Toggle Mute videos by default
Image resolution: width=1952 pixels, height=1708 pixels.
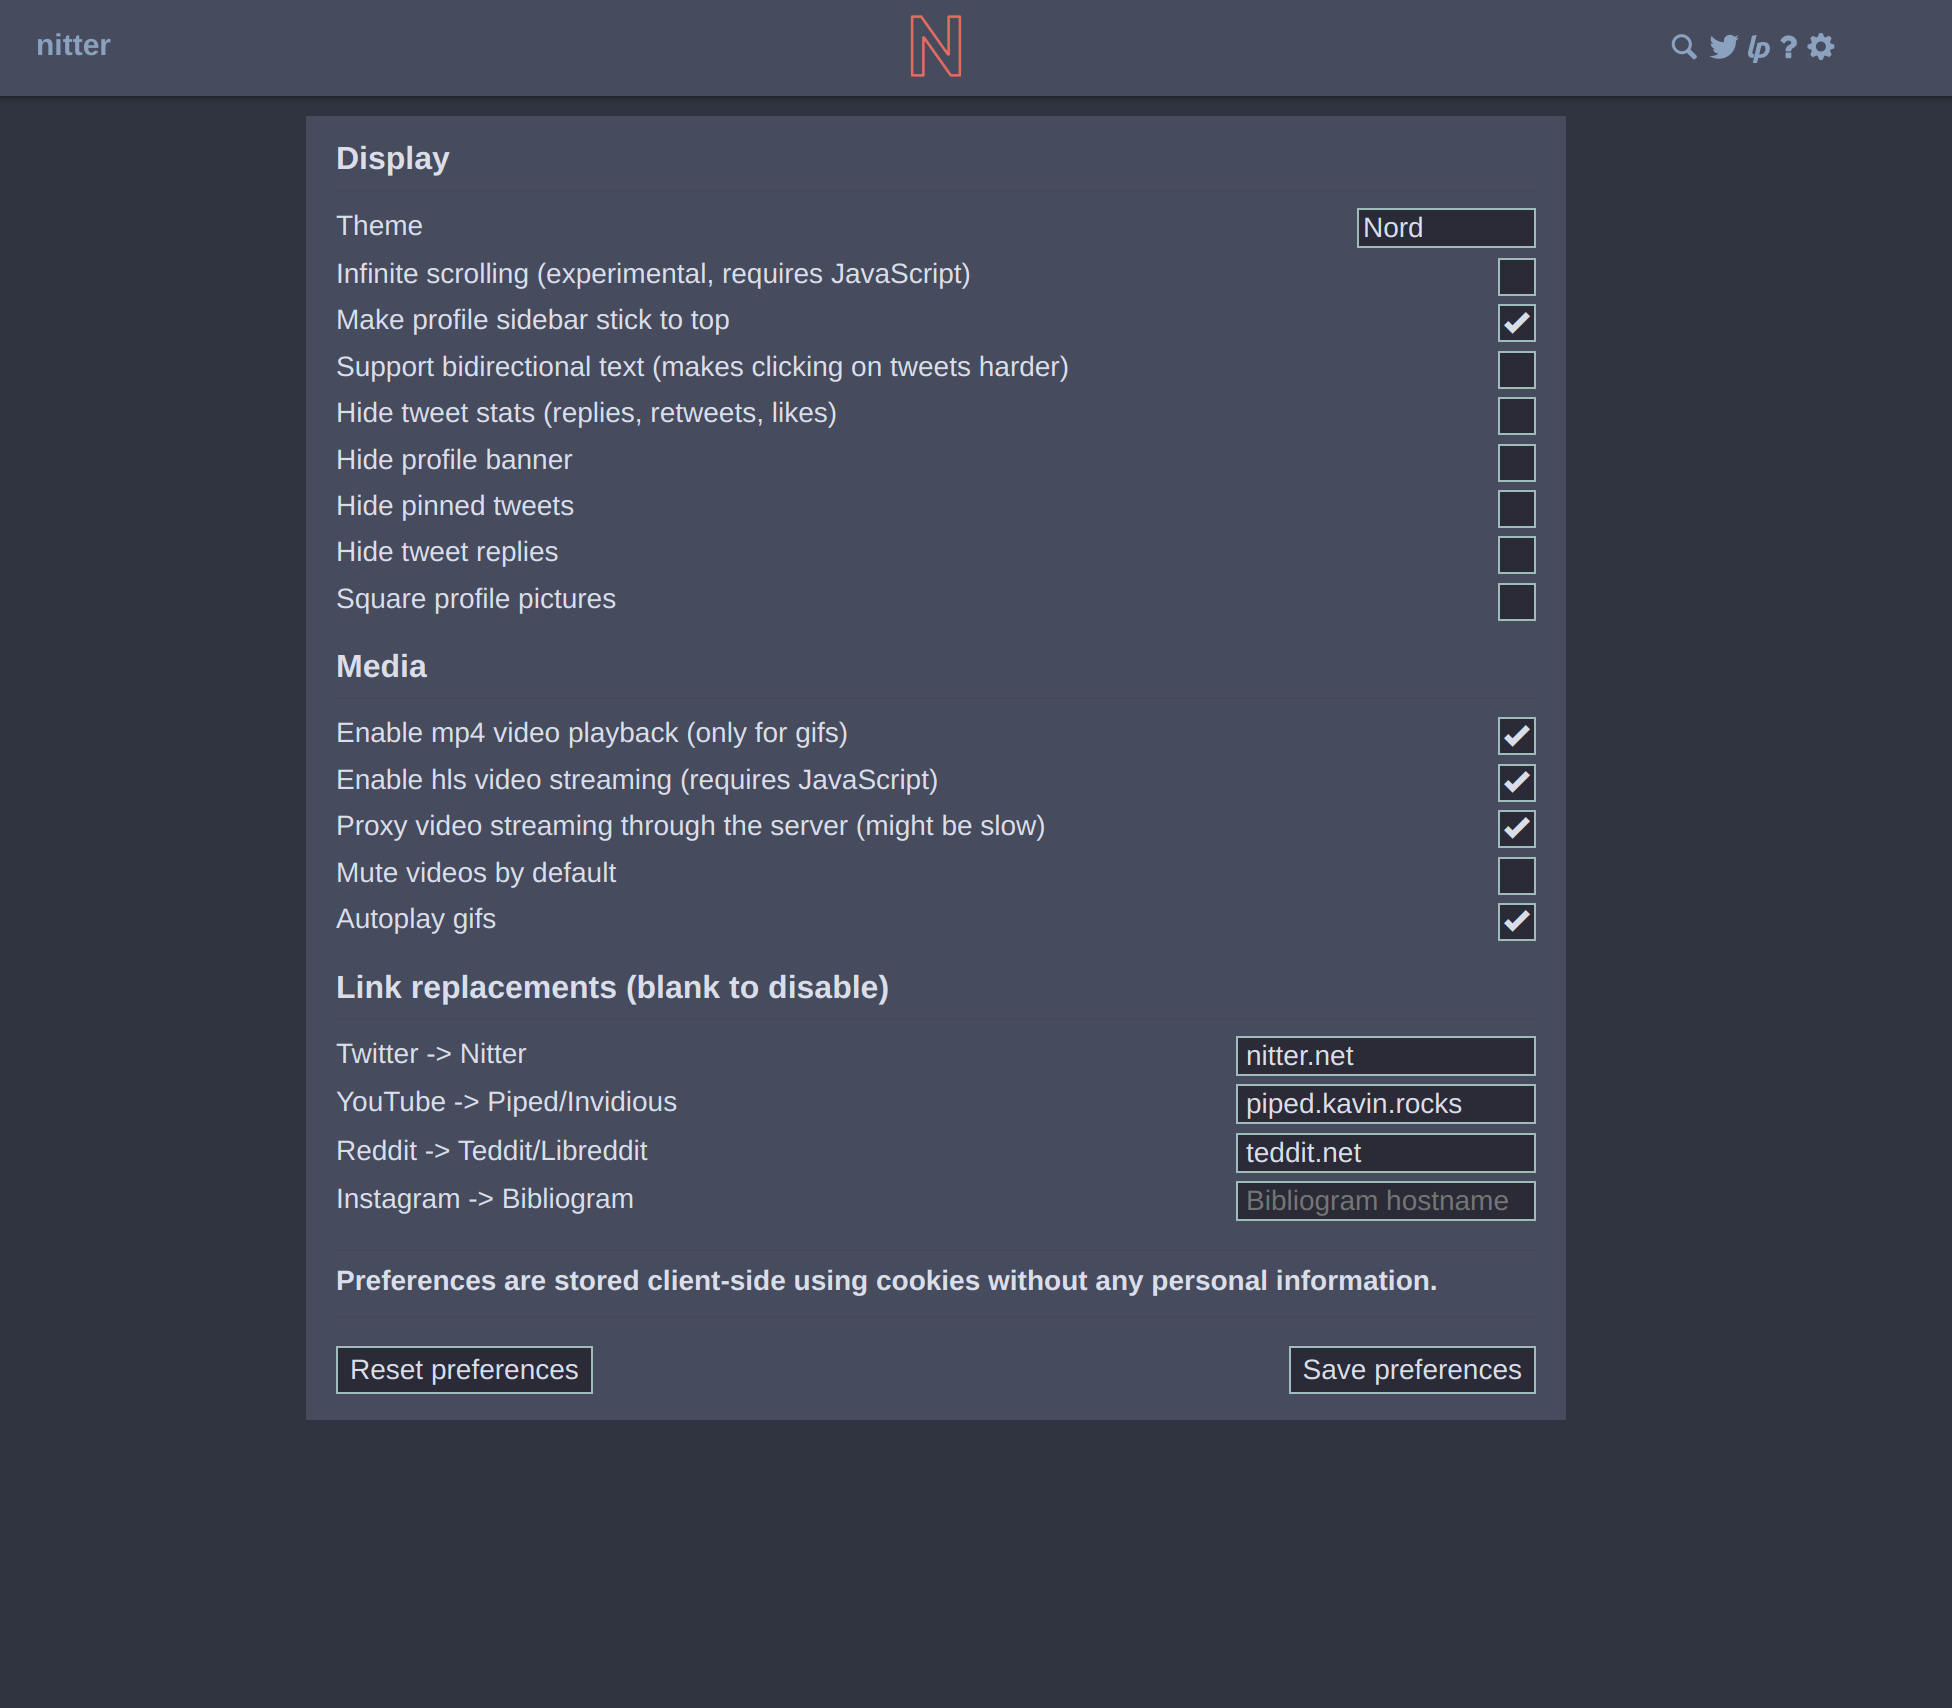point(1516,876)
